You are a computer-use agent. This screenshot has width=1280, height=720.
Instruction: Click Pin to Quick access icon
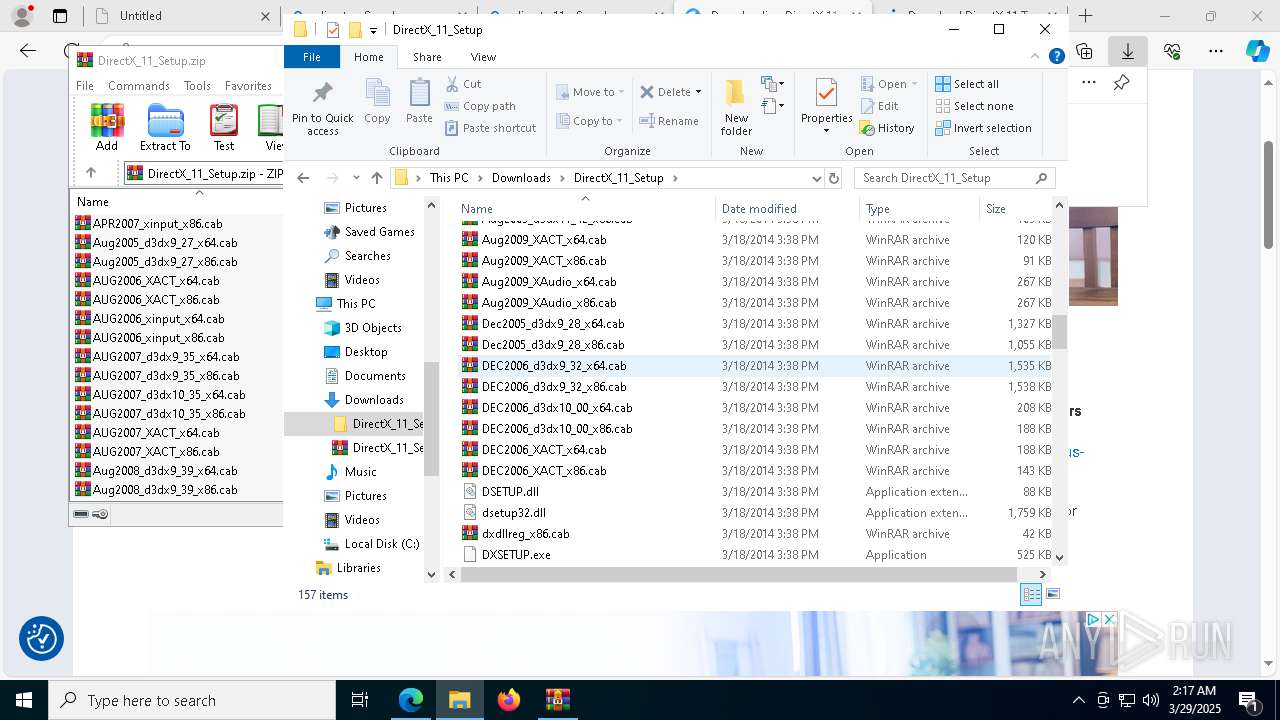tap(322, 109)
